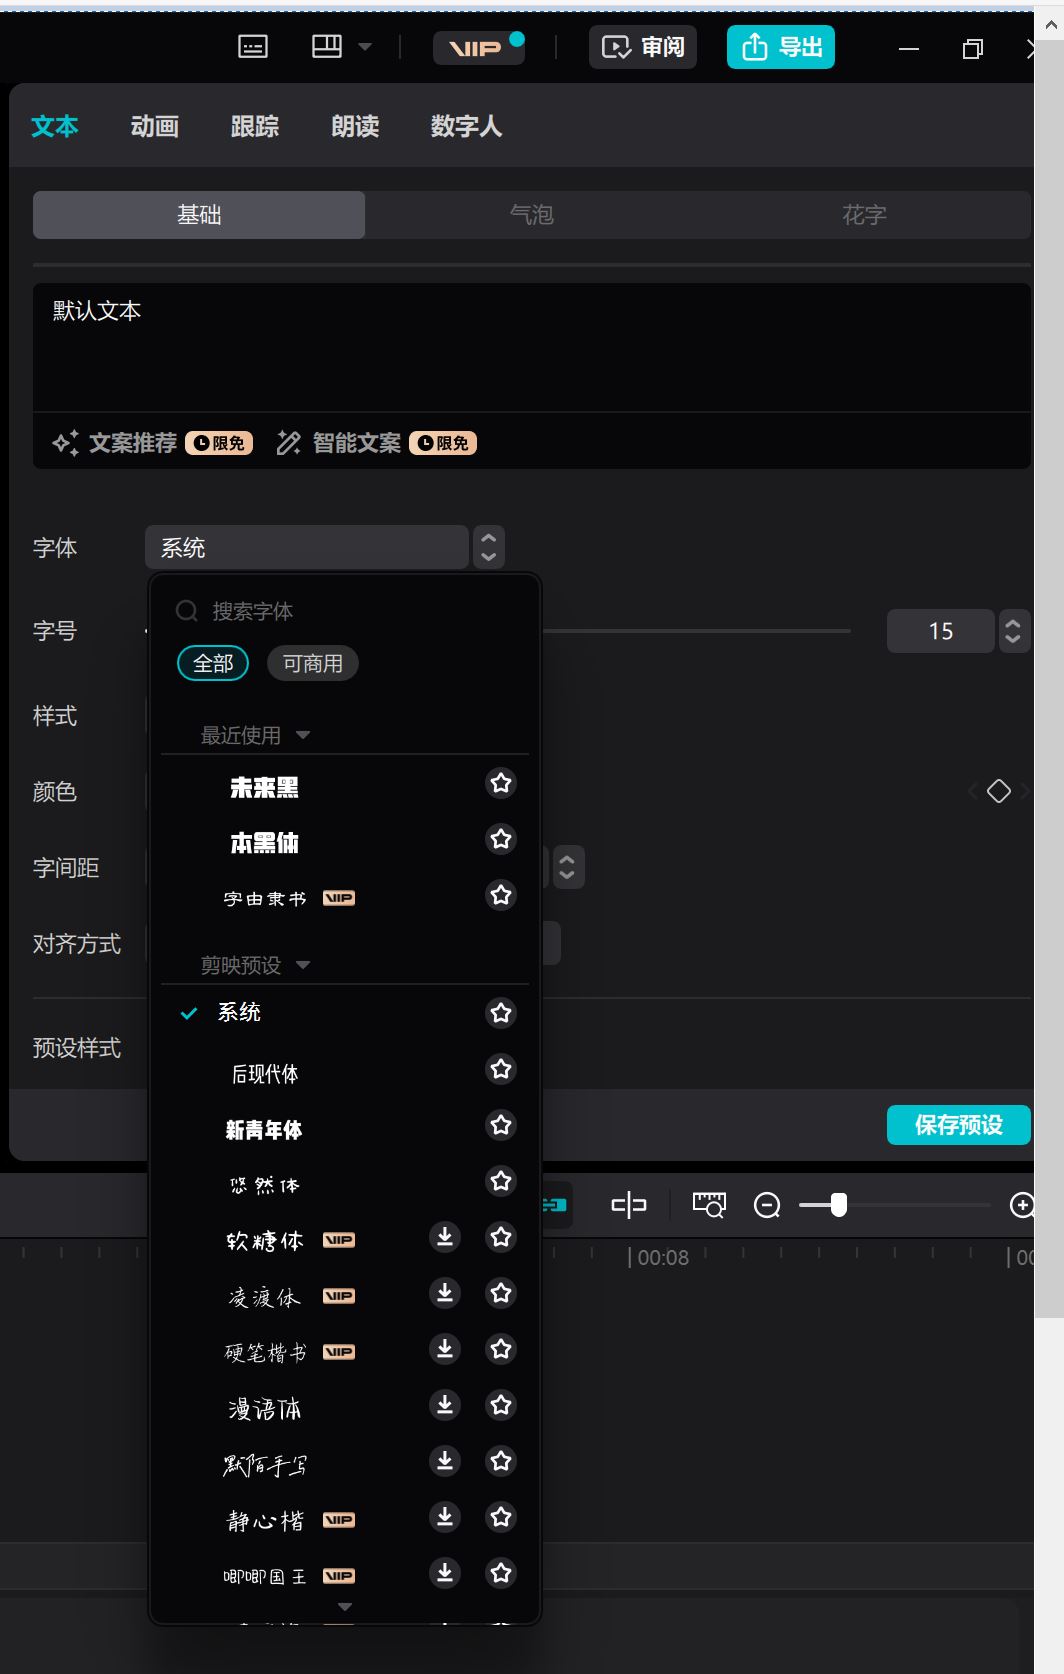Favorite the 未来黑 font star

pos(501,783)
